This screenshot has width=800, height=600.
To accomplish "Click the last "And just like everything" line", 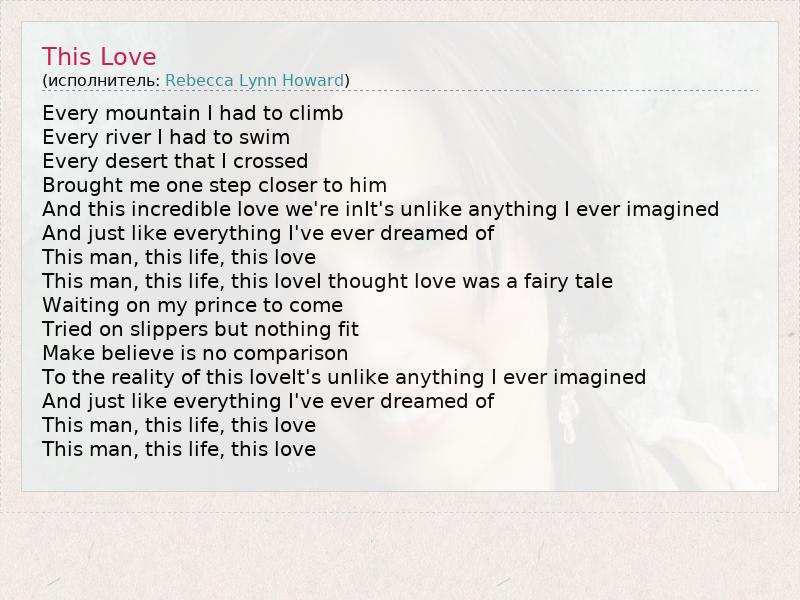I will [x=268, y=401].
